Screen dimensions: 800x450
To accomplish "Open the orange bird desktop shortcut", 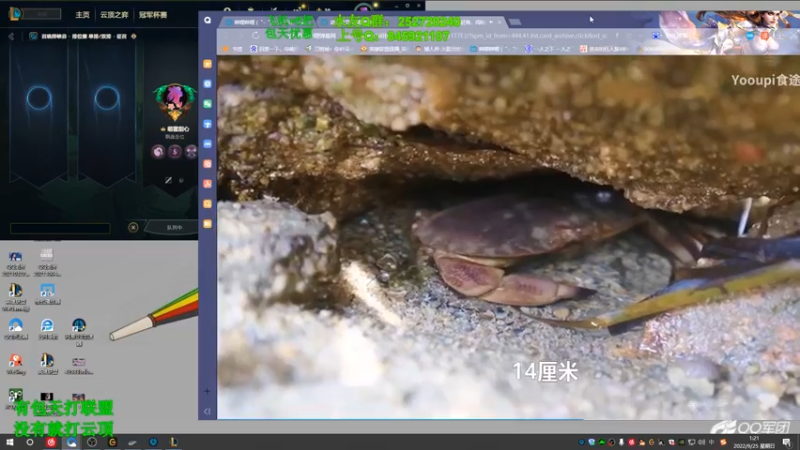I will (x=16, y=364).
